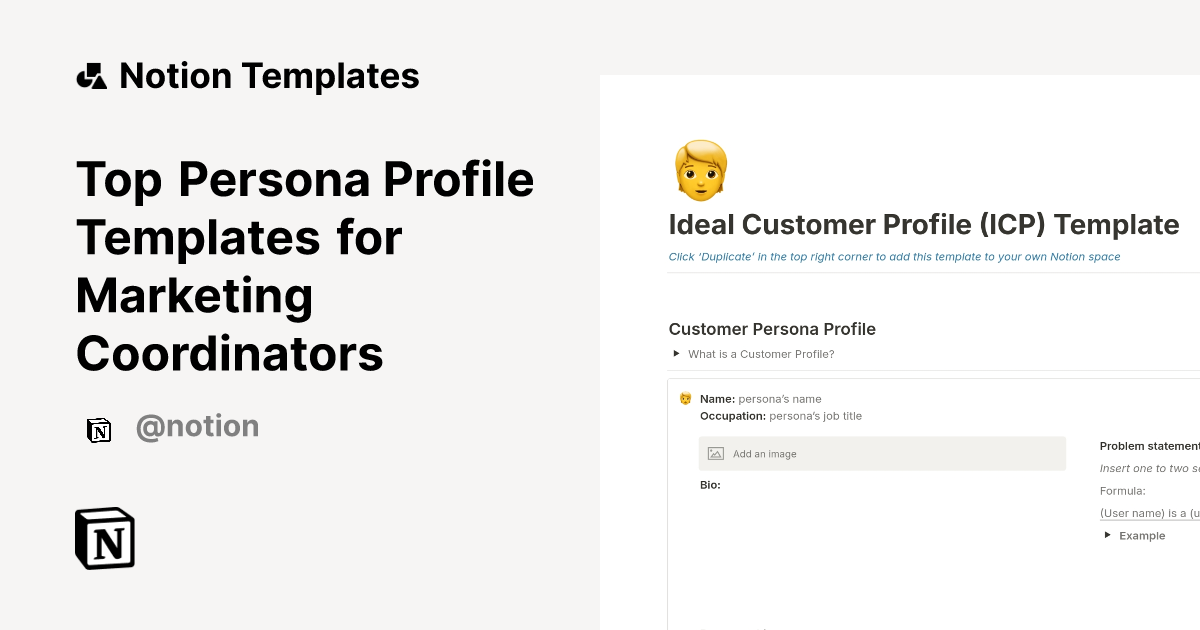Click the large Notion N logo

(x=104, y=538)
